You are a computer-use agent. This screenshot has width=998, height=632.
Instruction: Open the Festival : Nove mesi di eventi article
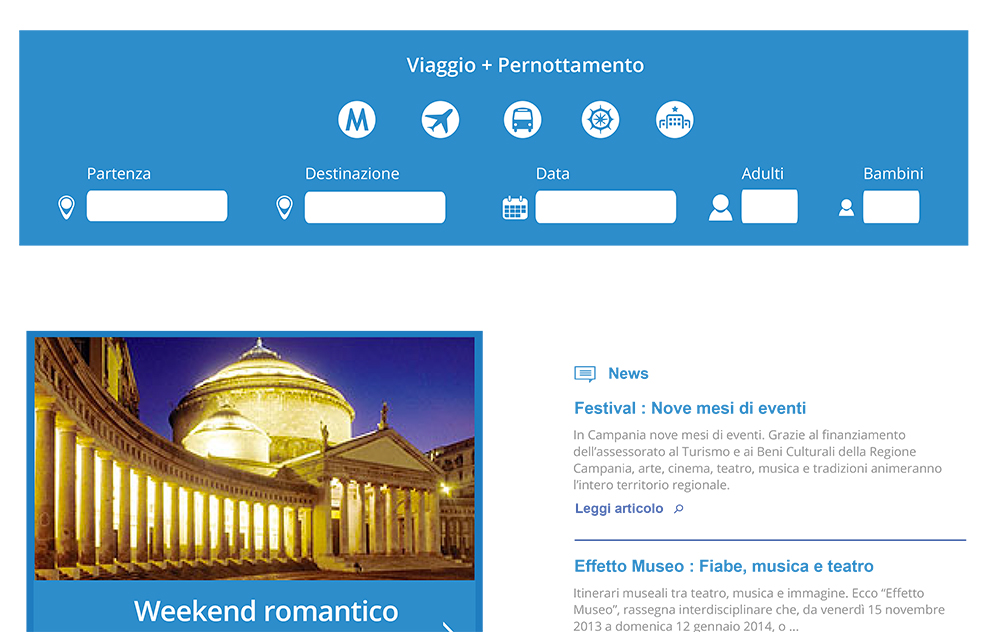pyautogui.click(x=690, y=408)
